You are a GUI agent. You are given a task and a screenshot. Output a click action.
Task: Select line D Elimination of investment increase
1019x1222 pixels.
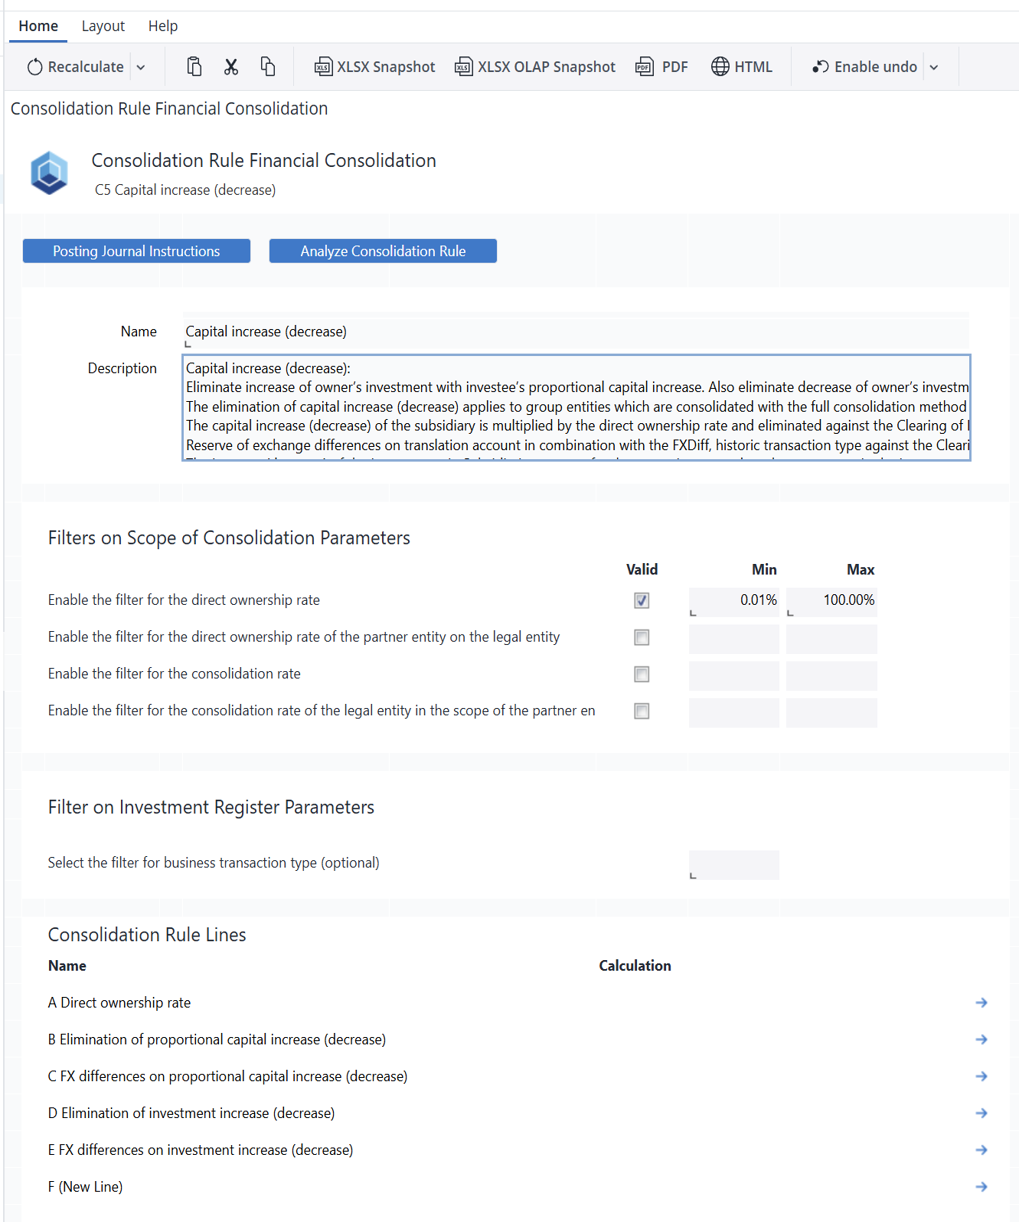click(191, 1113)
